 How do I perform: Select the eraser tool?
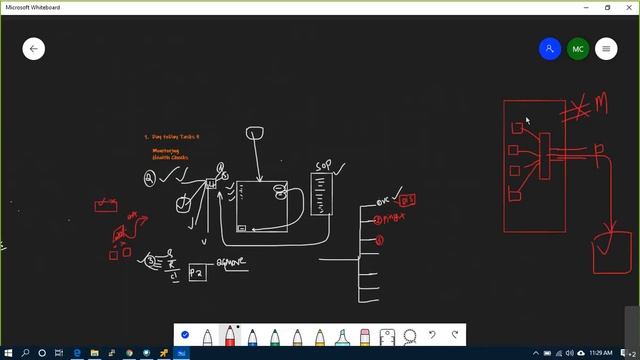click(364, 337)
